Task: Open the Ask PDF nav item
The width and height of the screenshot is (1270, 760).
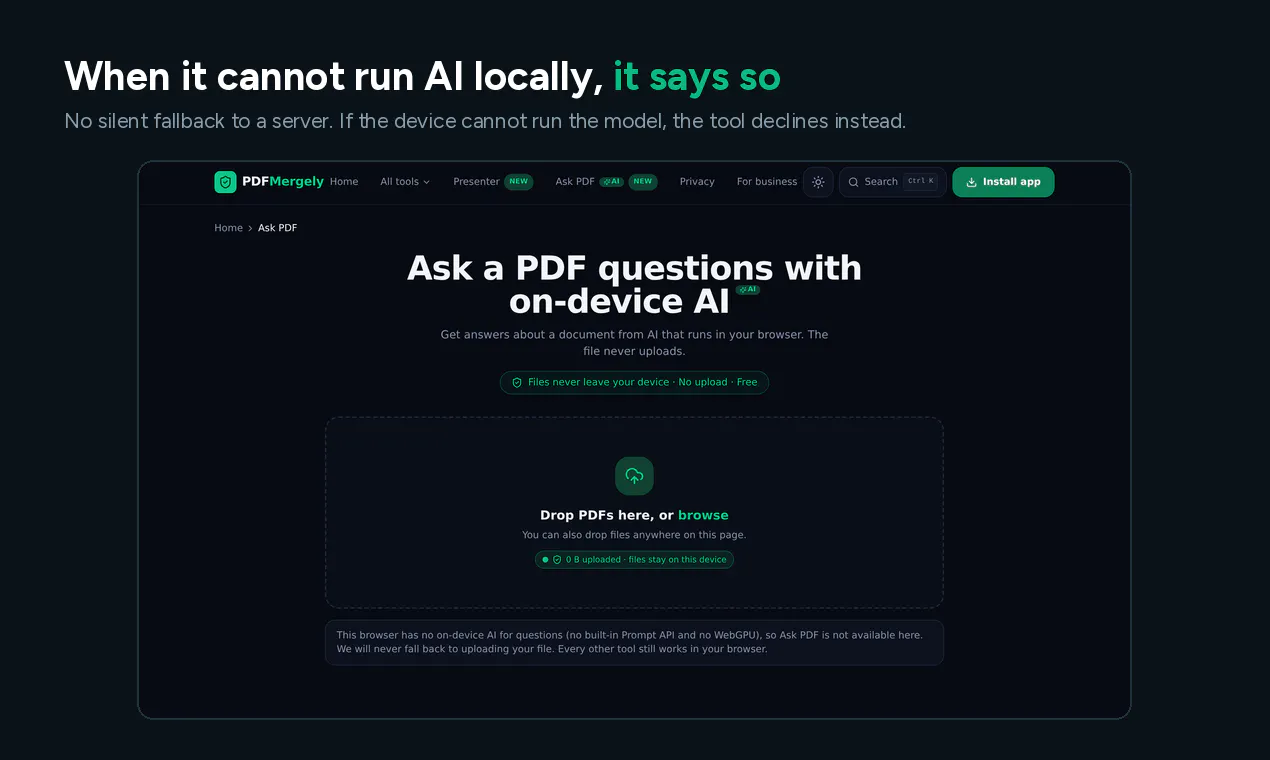Action: [575, 182]
